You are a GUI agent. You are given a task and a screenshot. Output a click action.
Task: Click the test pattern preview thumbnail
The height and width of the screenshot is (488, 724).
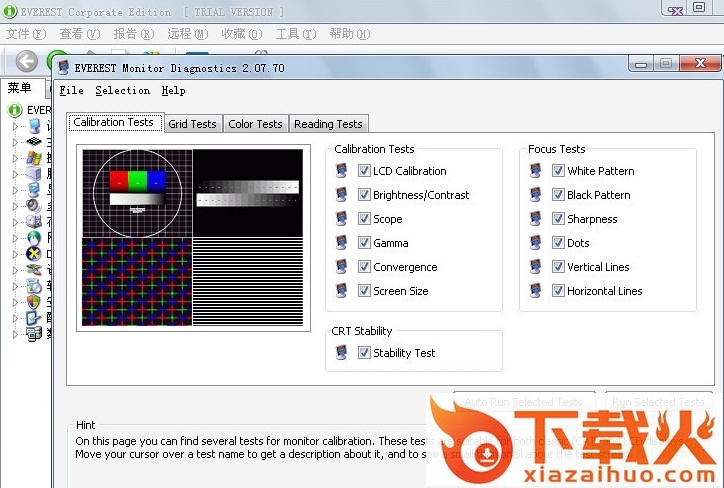193,237
